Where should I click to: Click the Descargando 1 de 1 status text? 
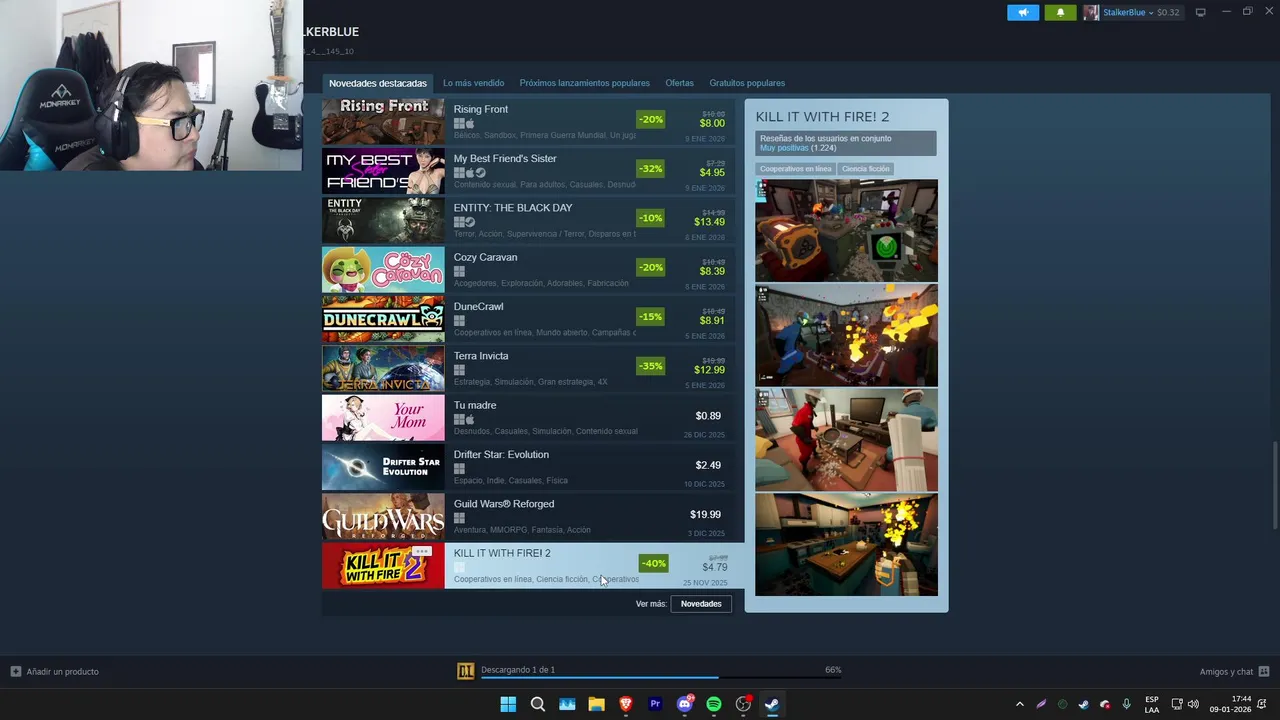pos(518,670)
